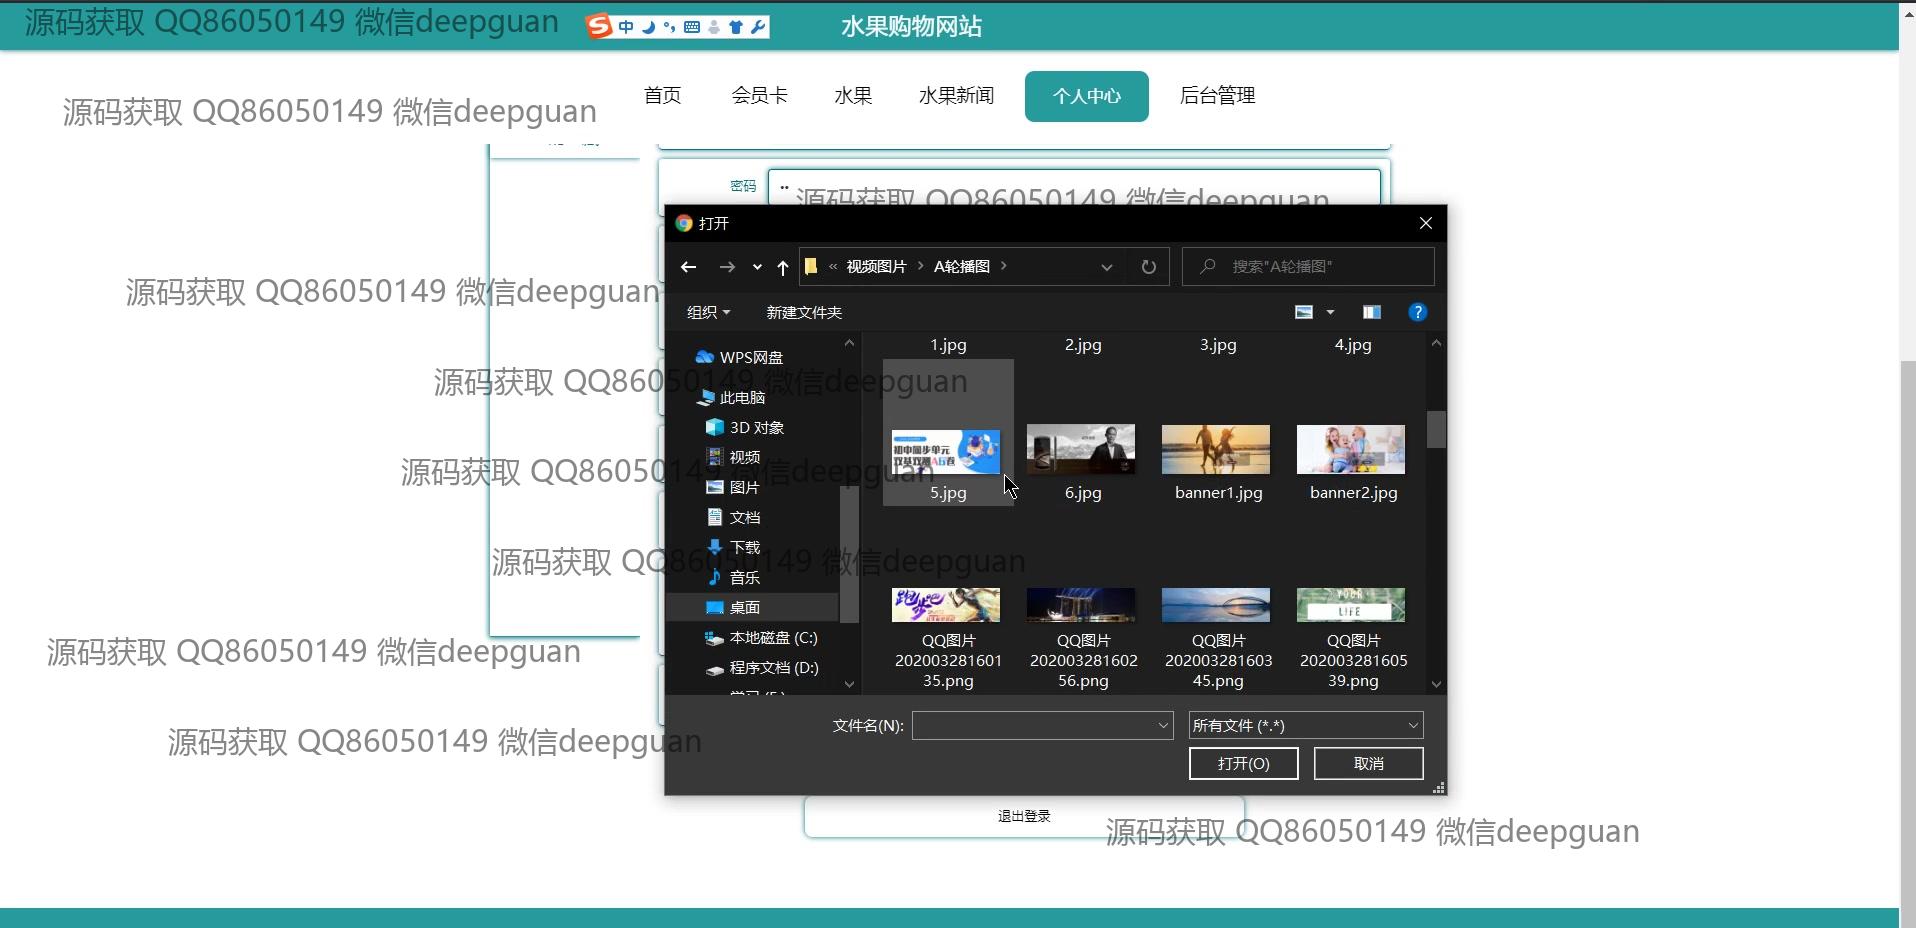Click the change view icon
This screenshot has width=1916, height=928.
[x=1304, y=312]
